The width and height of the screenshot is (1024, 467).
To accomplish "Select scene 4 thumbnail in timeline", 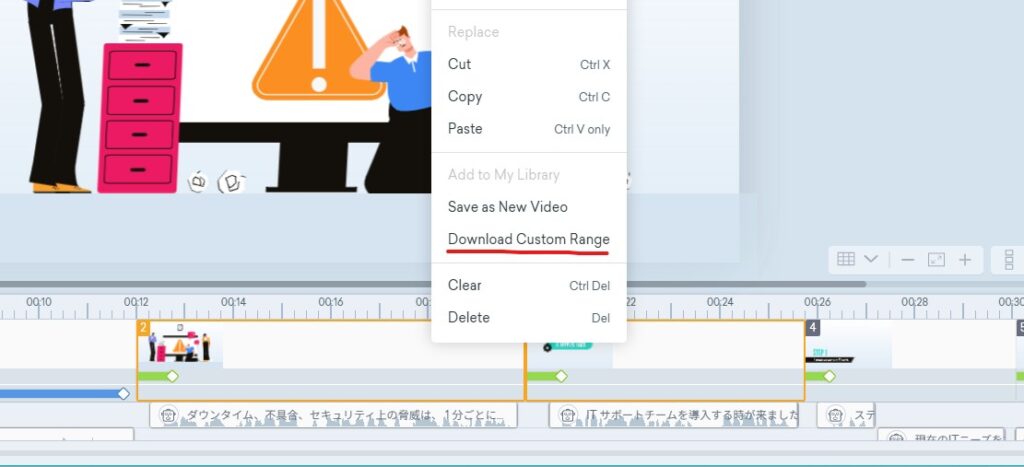I will 848,346.
